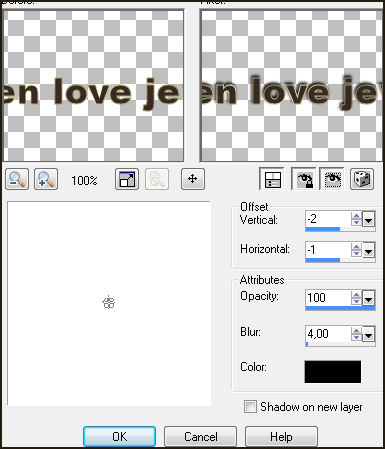The height and width of the screenshot is (449, 385).
Task: Click the Opacity spinner arrows
Action: coord(356,298)
